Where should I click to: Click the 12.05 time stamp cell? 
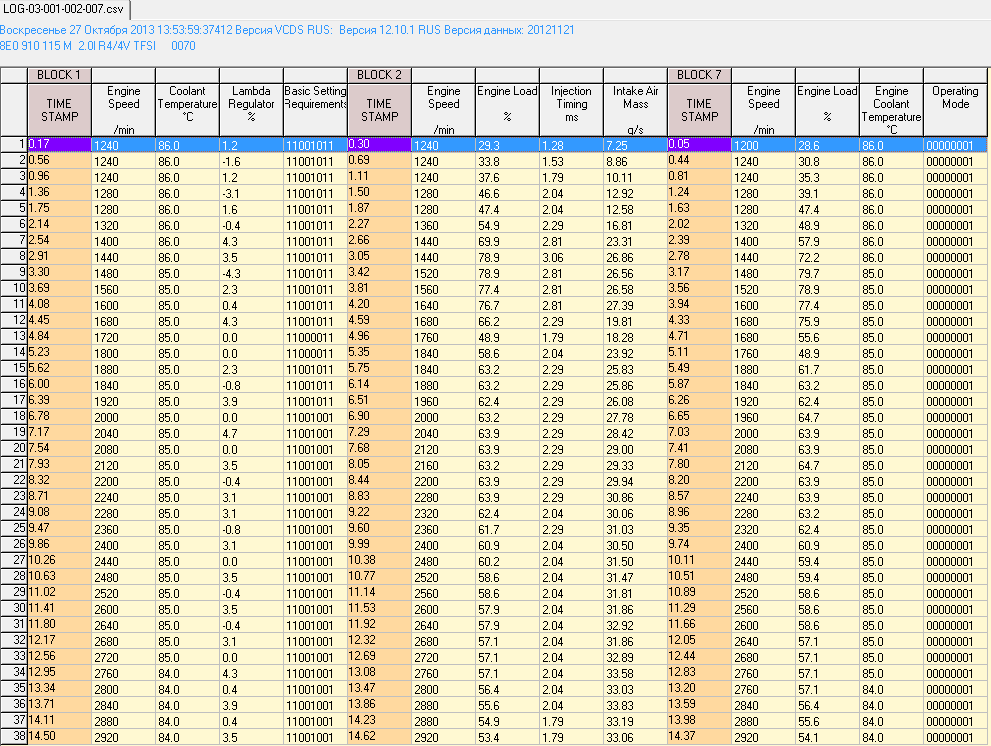click(699, 640)
